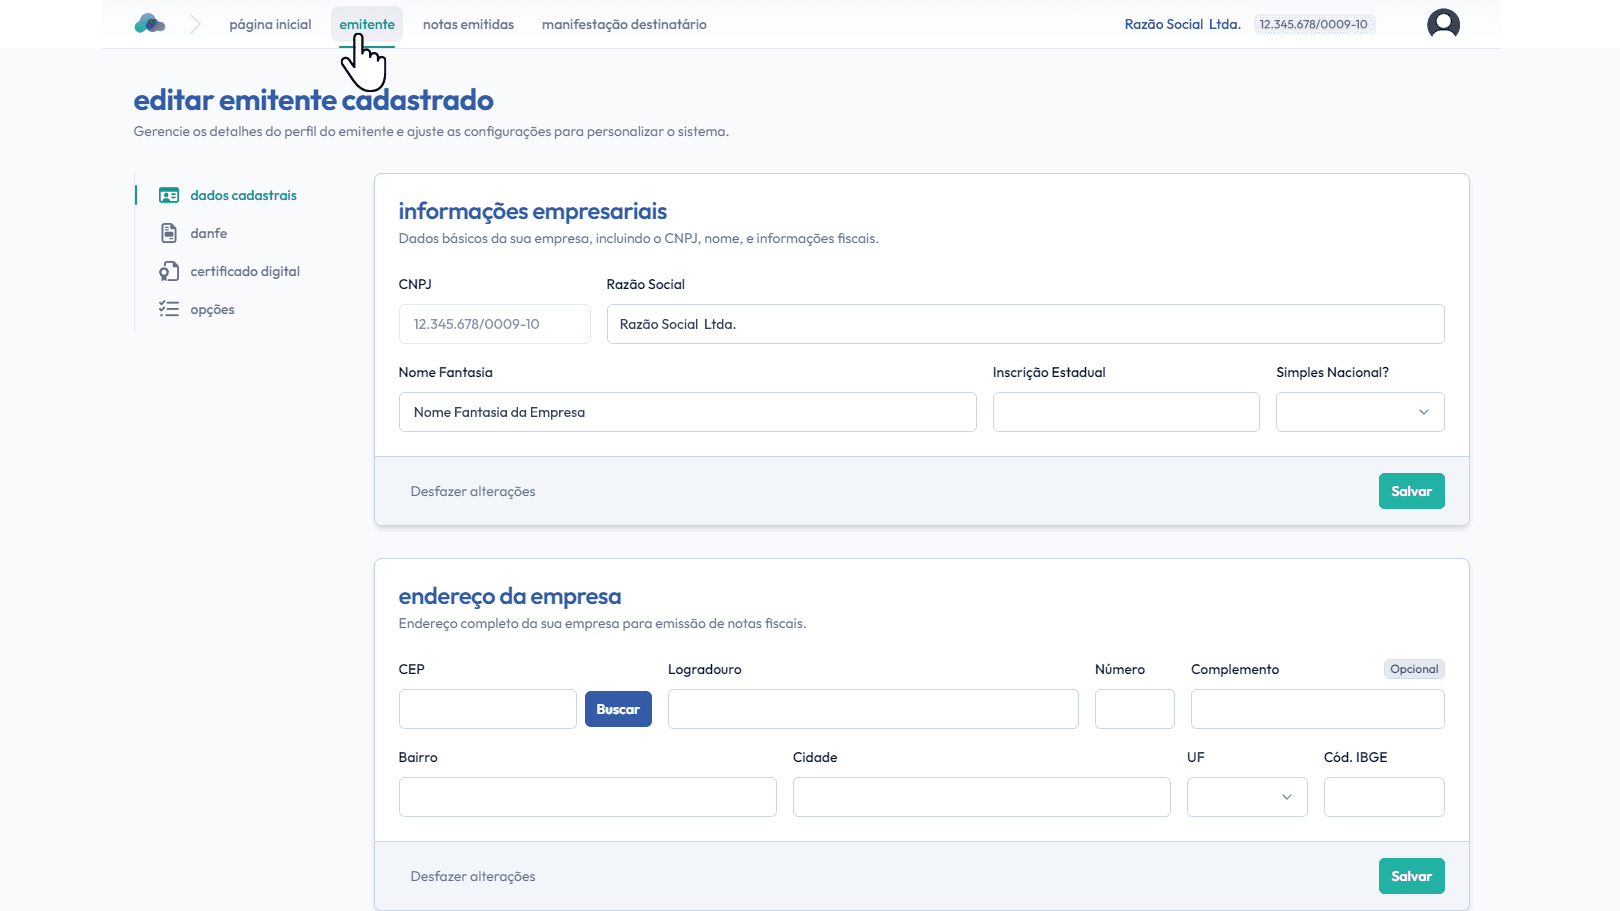Open manifestação destinatário tab
The width and height of the screenshot is (1620, 911).
tap(624, 24)
